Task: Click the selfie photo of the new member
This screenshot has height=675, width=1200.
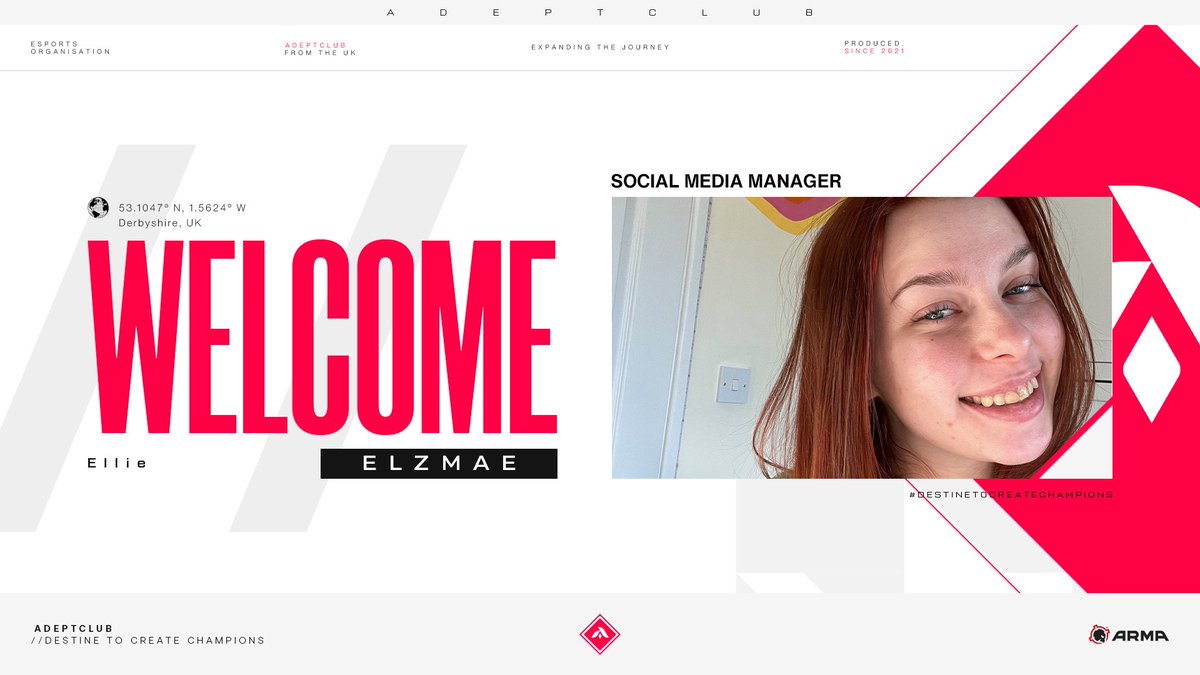Action: coord(862,338)
